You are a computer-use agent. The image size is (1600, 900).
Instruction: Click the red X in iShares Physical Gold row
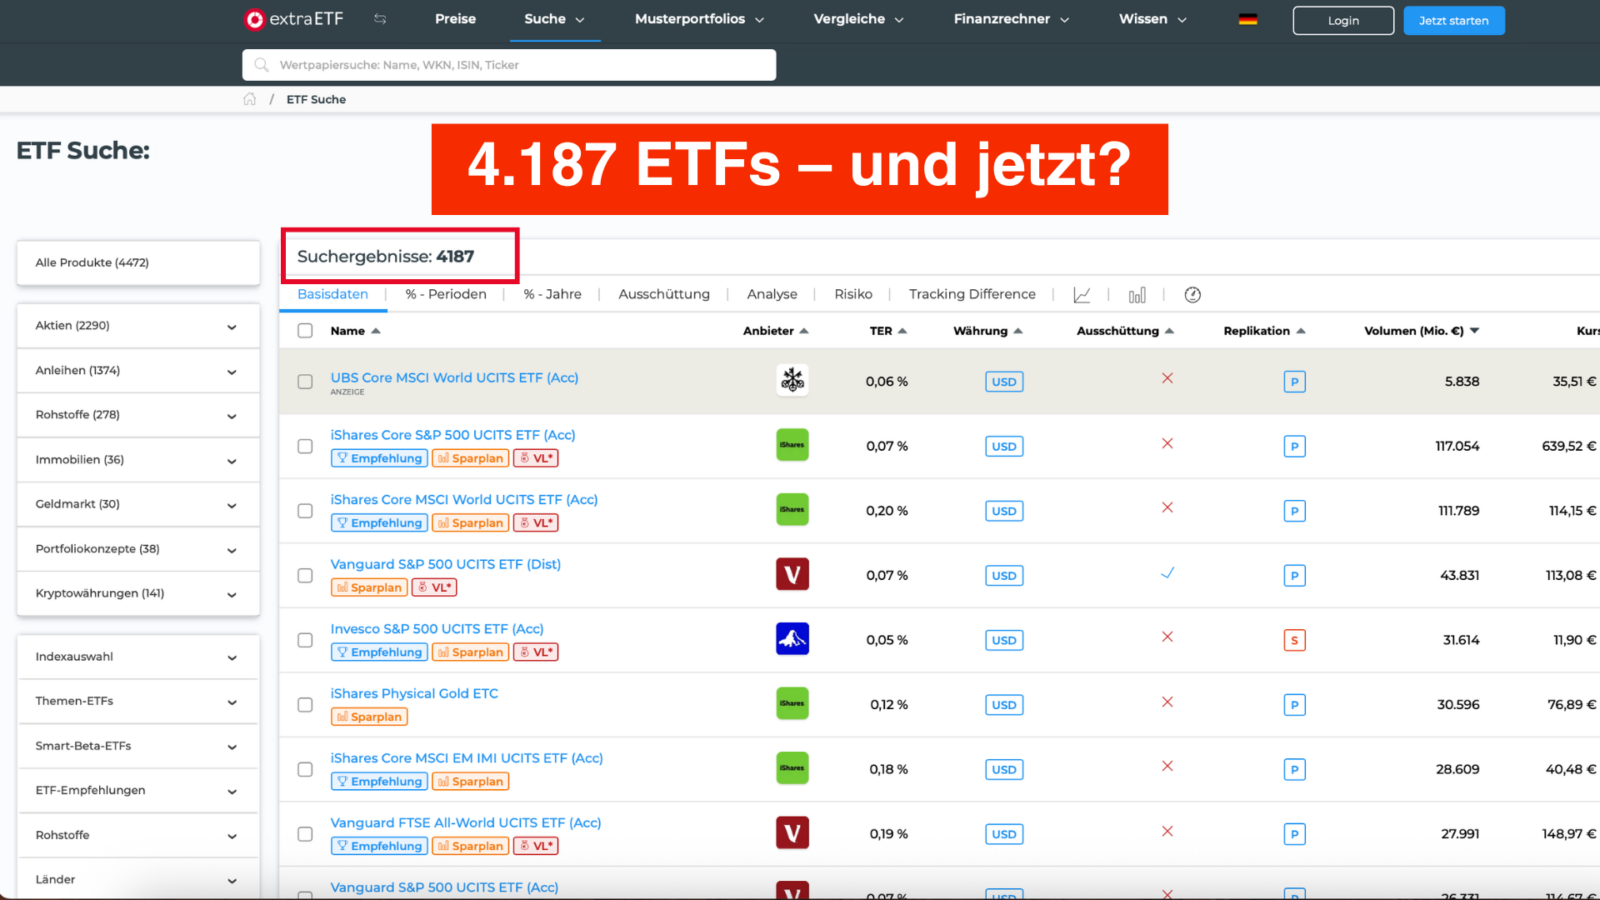click(x=1167, y=702)
